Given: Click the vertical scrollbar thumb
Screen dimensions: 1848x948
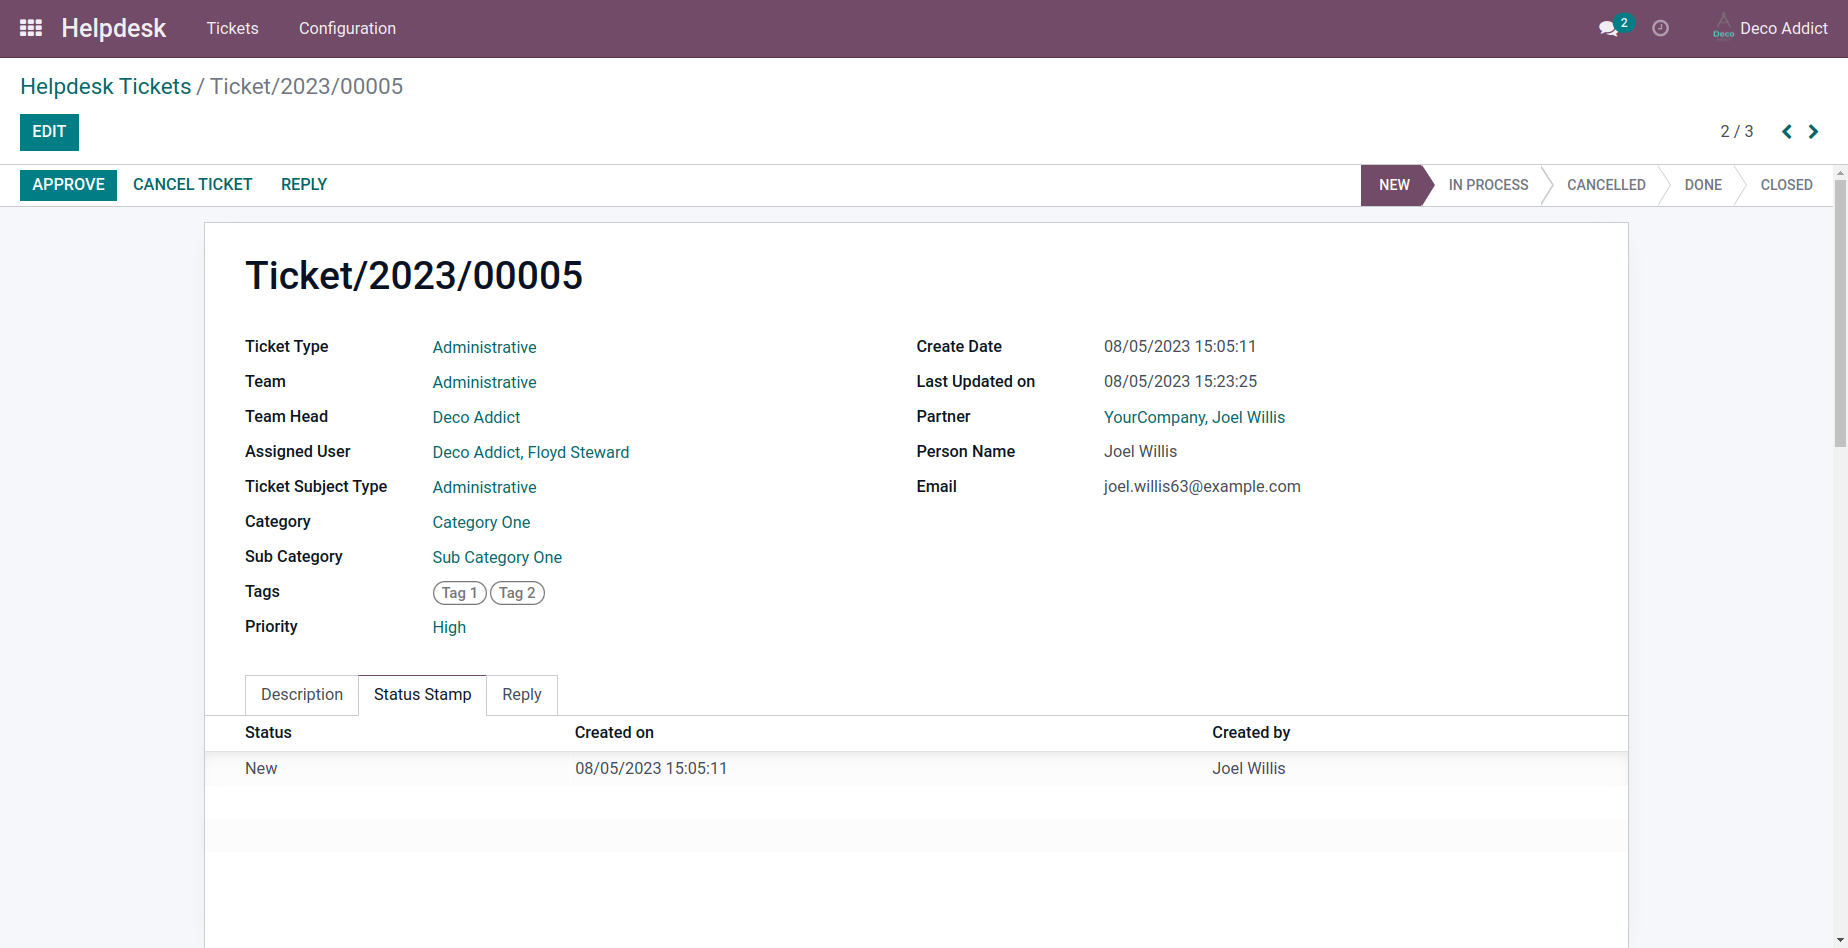Looking at the screenshot, I should [x=1840, y=314].
